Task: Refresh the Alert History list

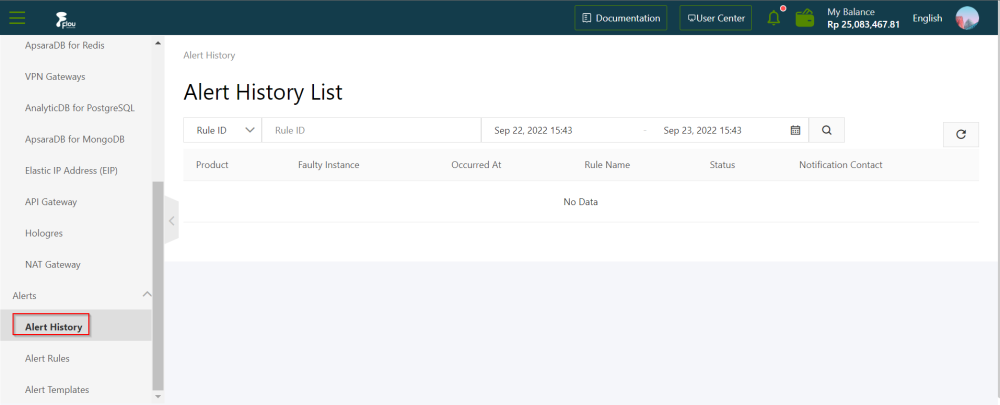Action: [960, 135]
